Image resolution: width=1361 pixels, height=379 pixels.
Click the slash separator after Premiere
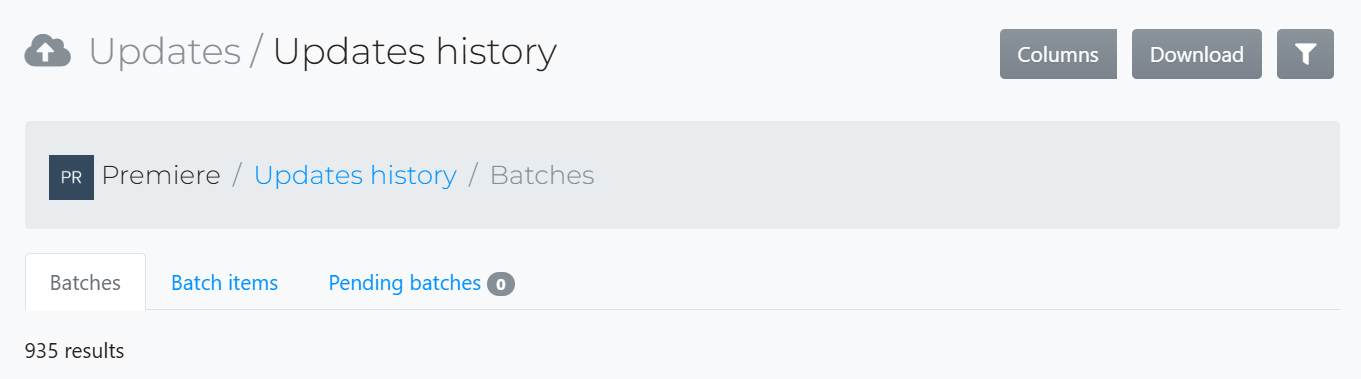pos(237,176)
